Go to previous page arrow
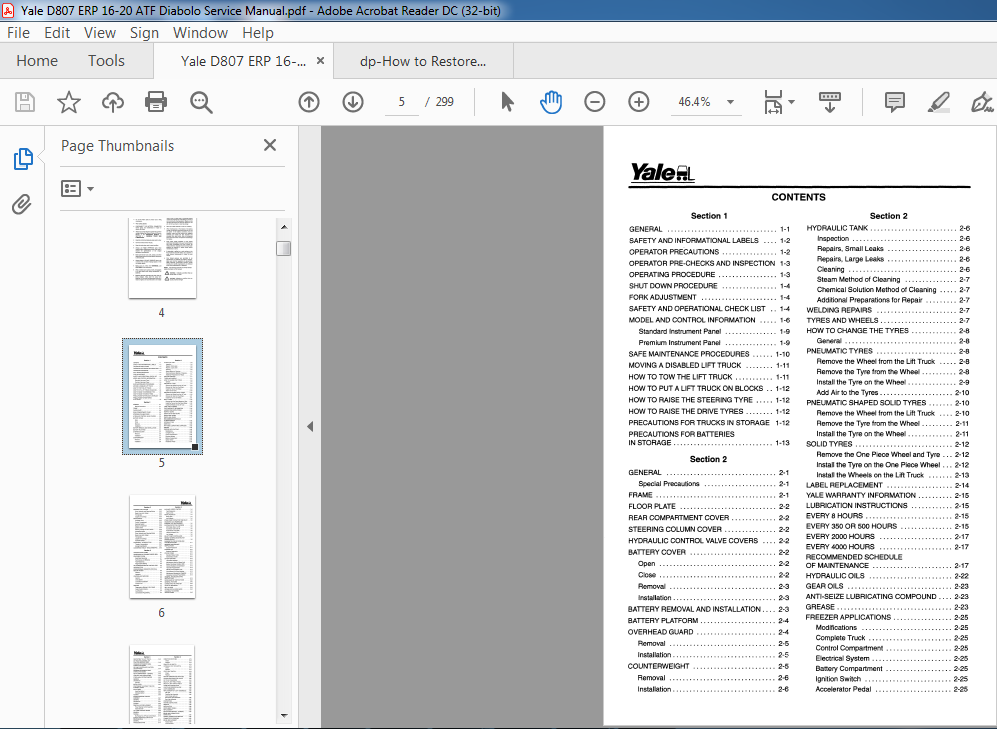 (309, 102)
